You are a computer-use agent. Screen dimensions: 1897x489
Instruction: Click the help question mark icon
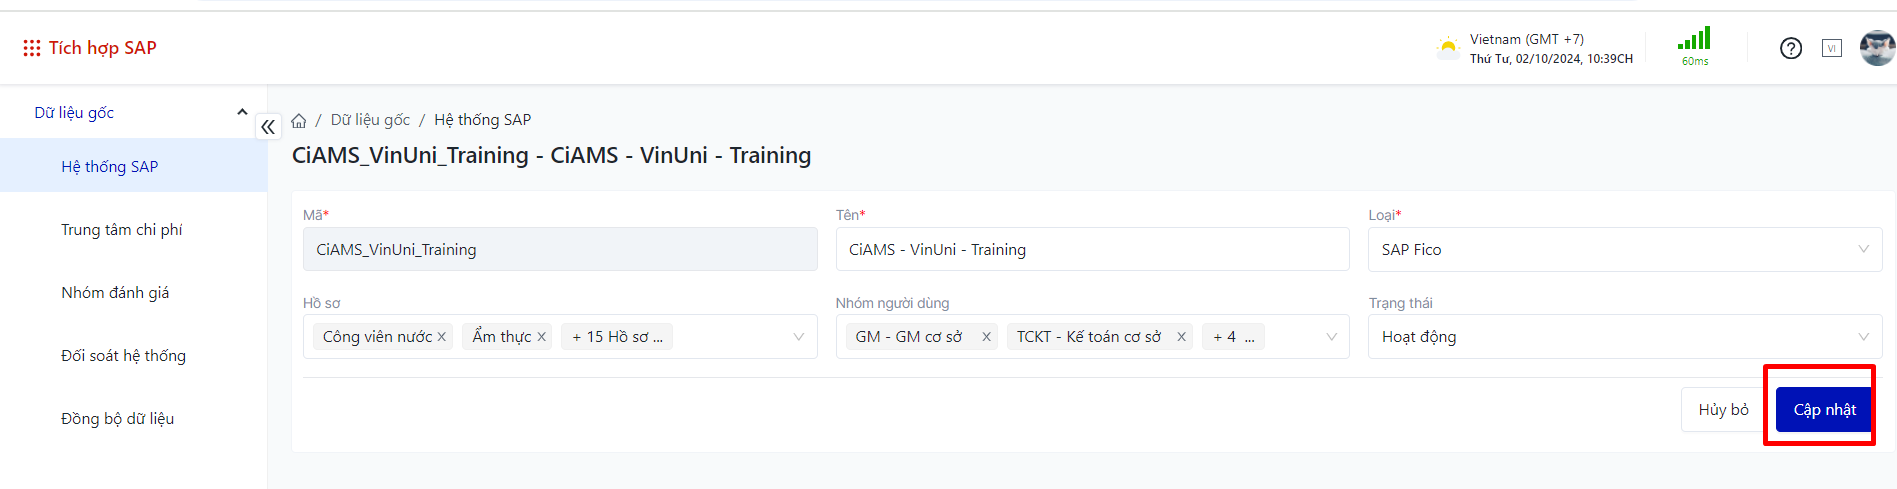[x=1790, y=48]
